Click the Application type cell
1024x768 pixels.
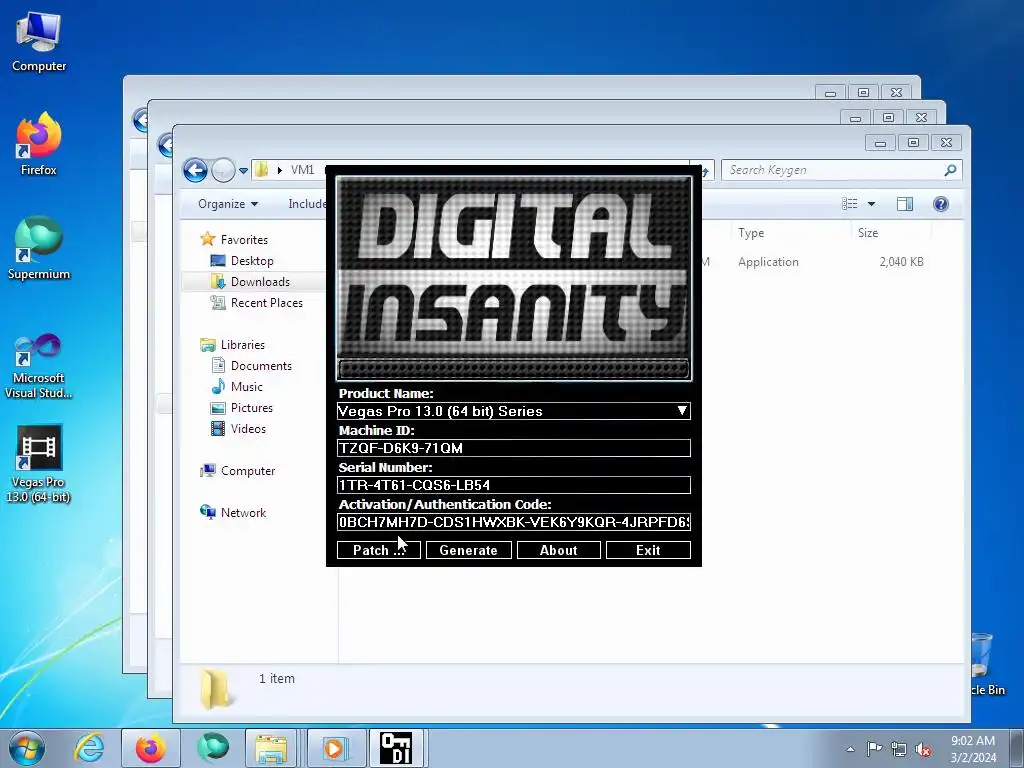768,262
